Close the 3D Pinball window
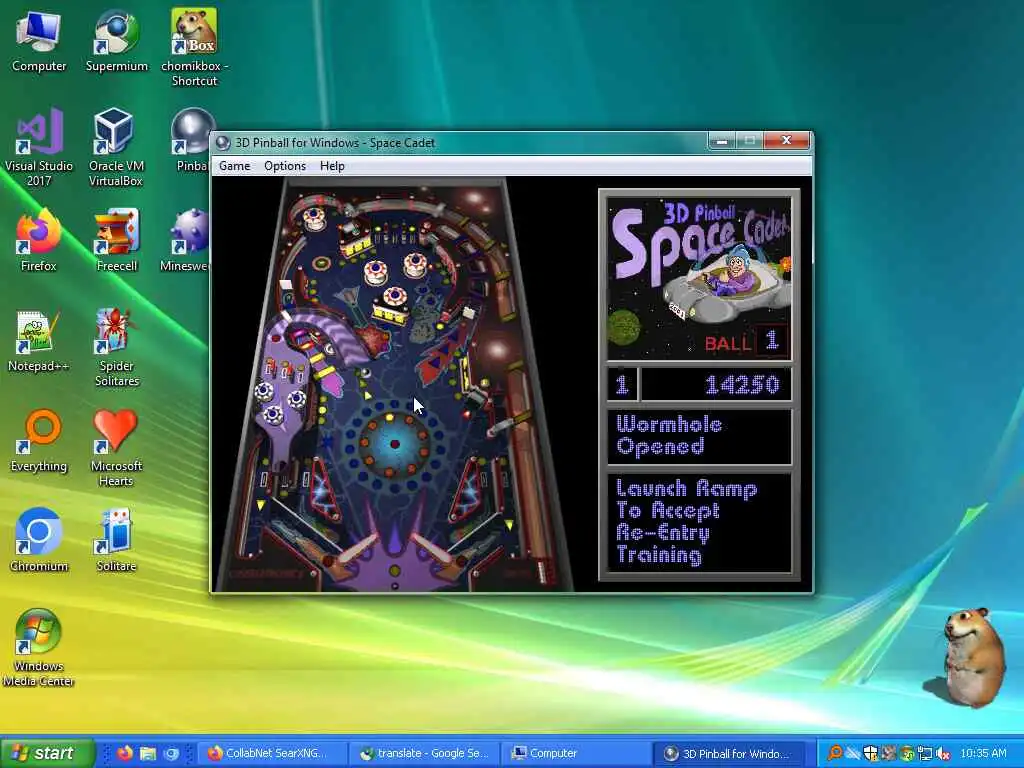 pyautogui.click(x=786, y=140)
